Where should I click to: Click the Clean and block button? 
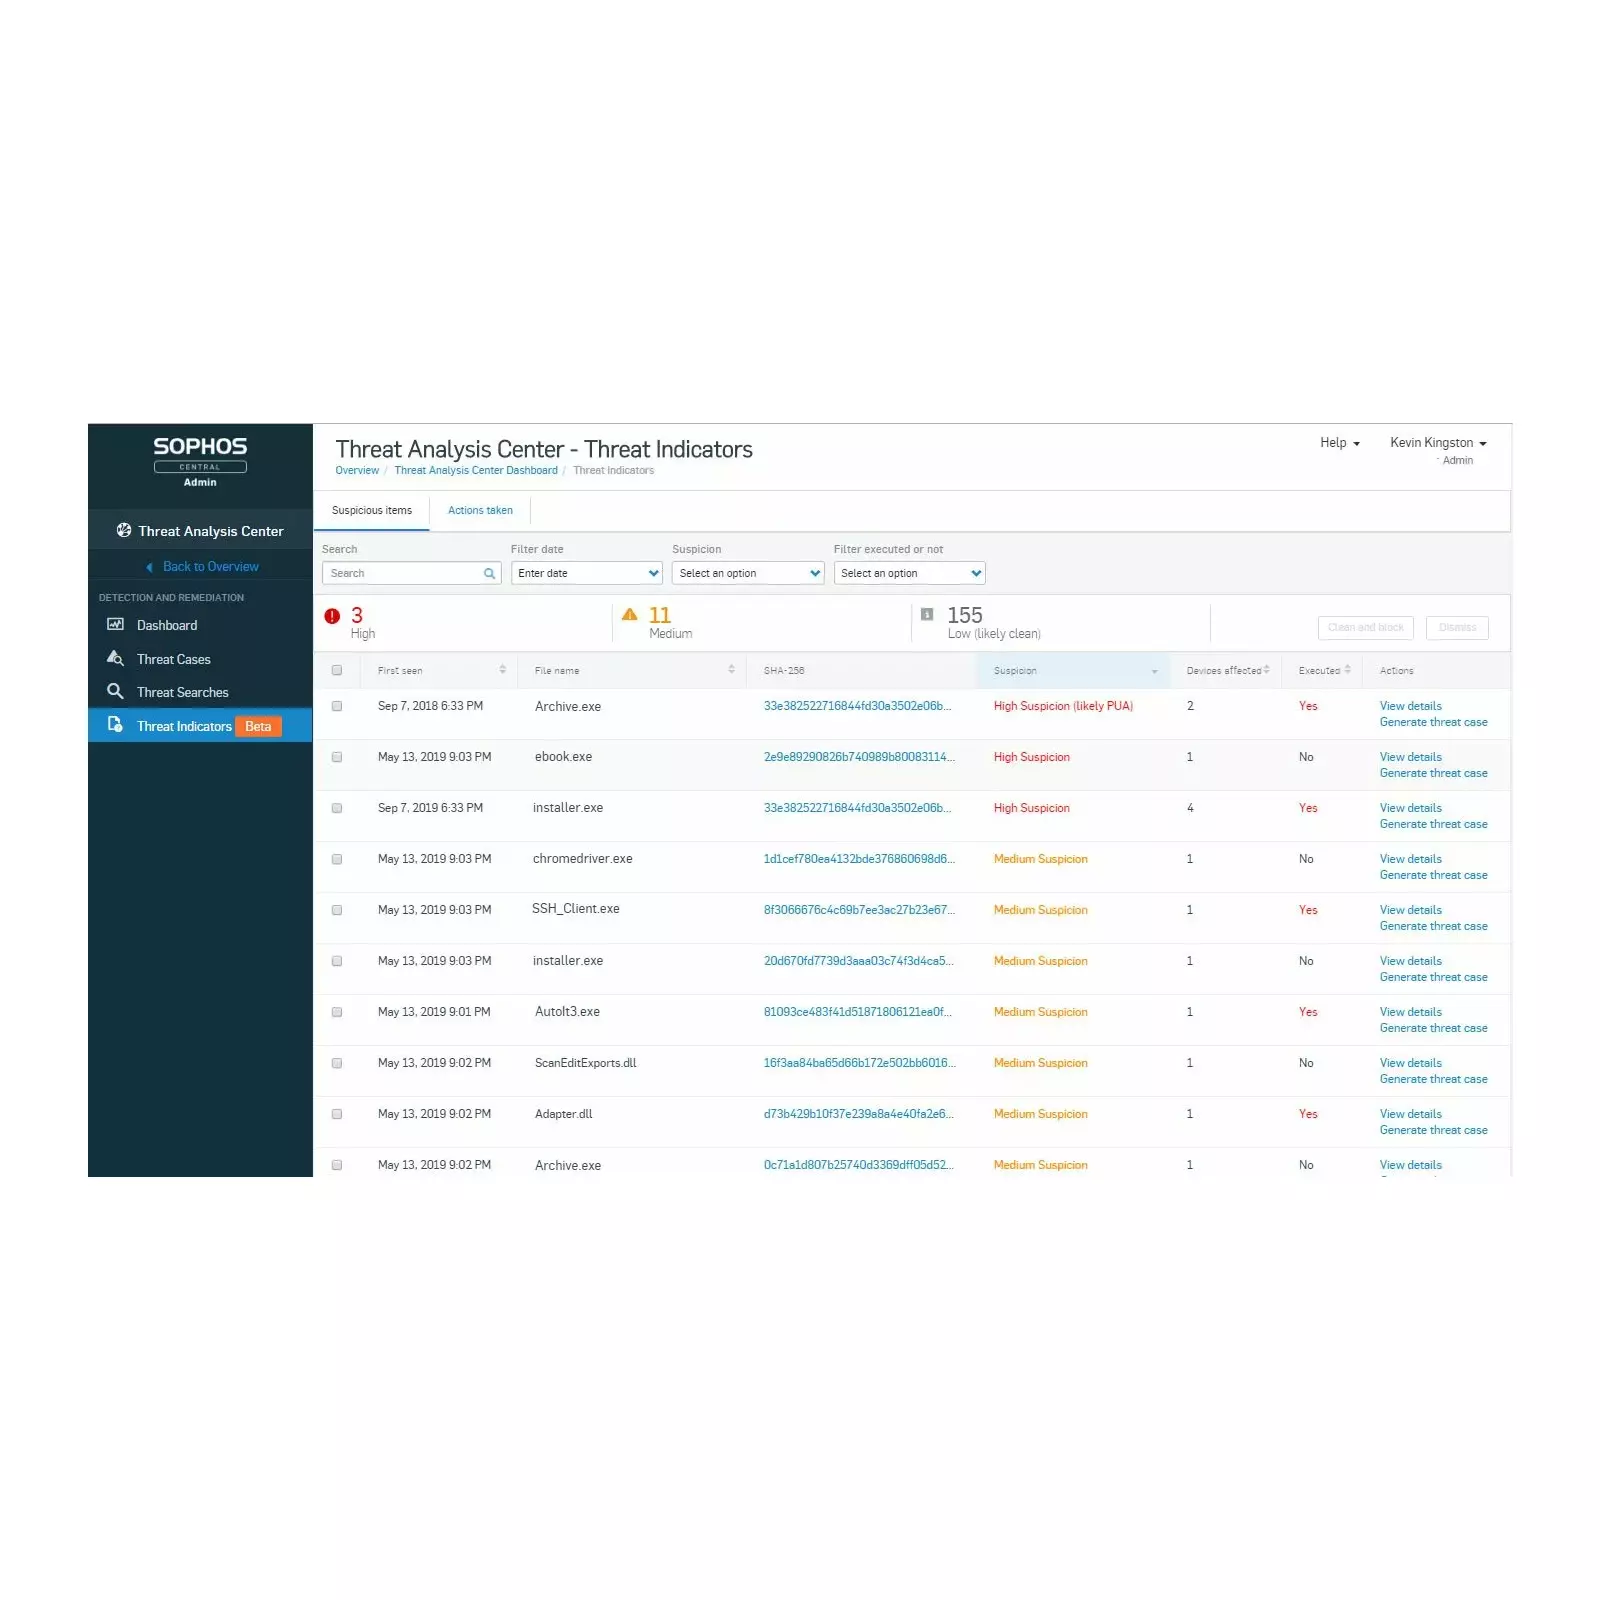pos(1365,627)
